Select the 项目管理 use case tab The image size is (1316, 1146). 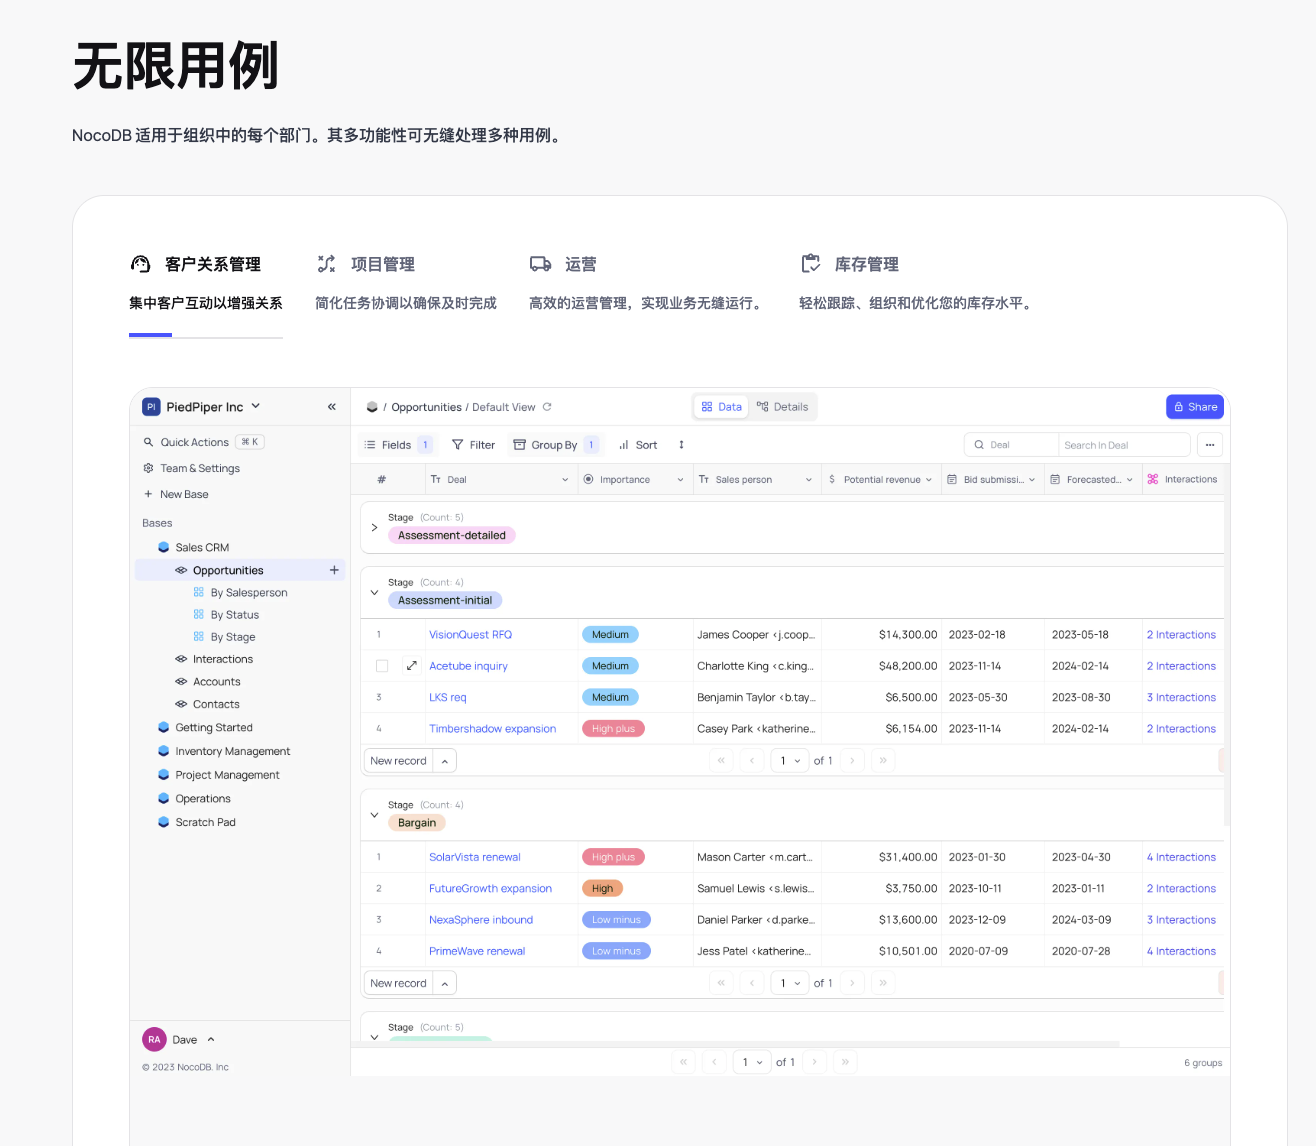(382, 264)
